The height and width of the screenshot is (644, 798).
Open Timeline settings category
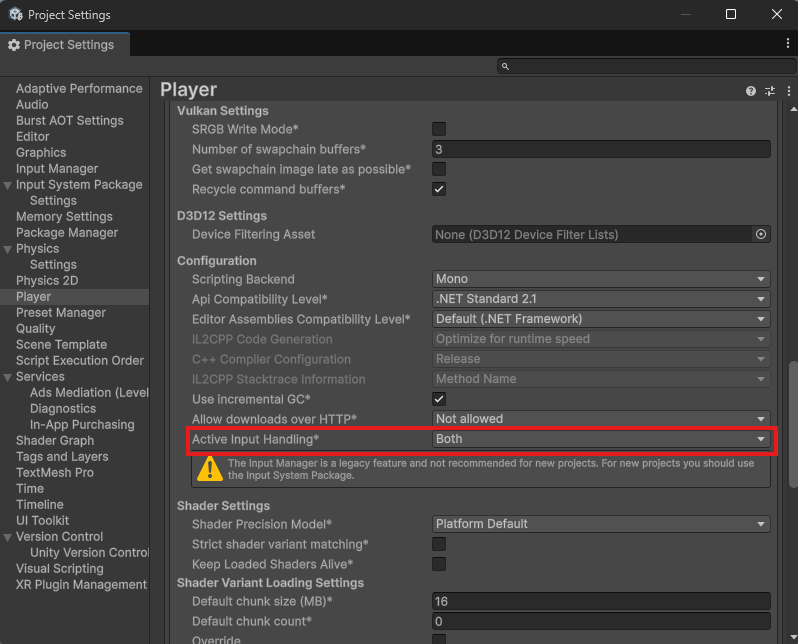[40, 505]
